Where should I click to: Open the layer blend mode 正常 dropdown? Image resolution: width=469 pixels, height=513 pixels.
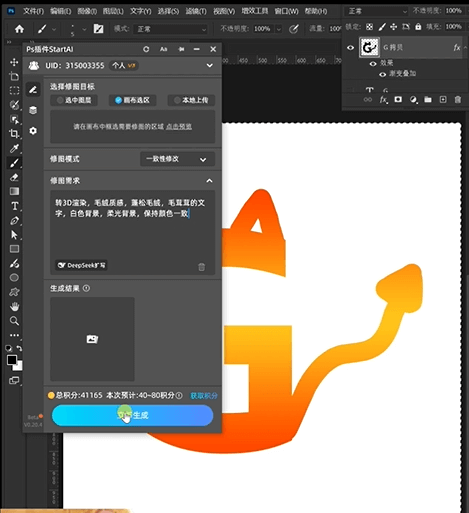(376, 11)
